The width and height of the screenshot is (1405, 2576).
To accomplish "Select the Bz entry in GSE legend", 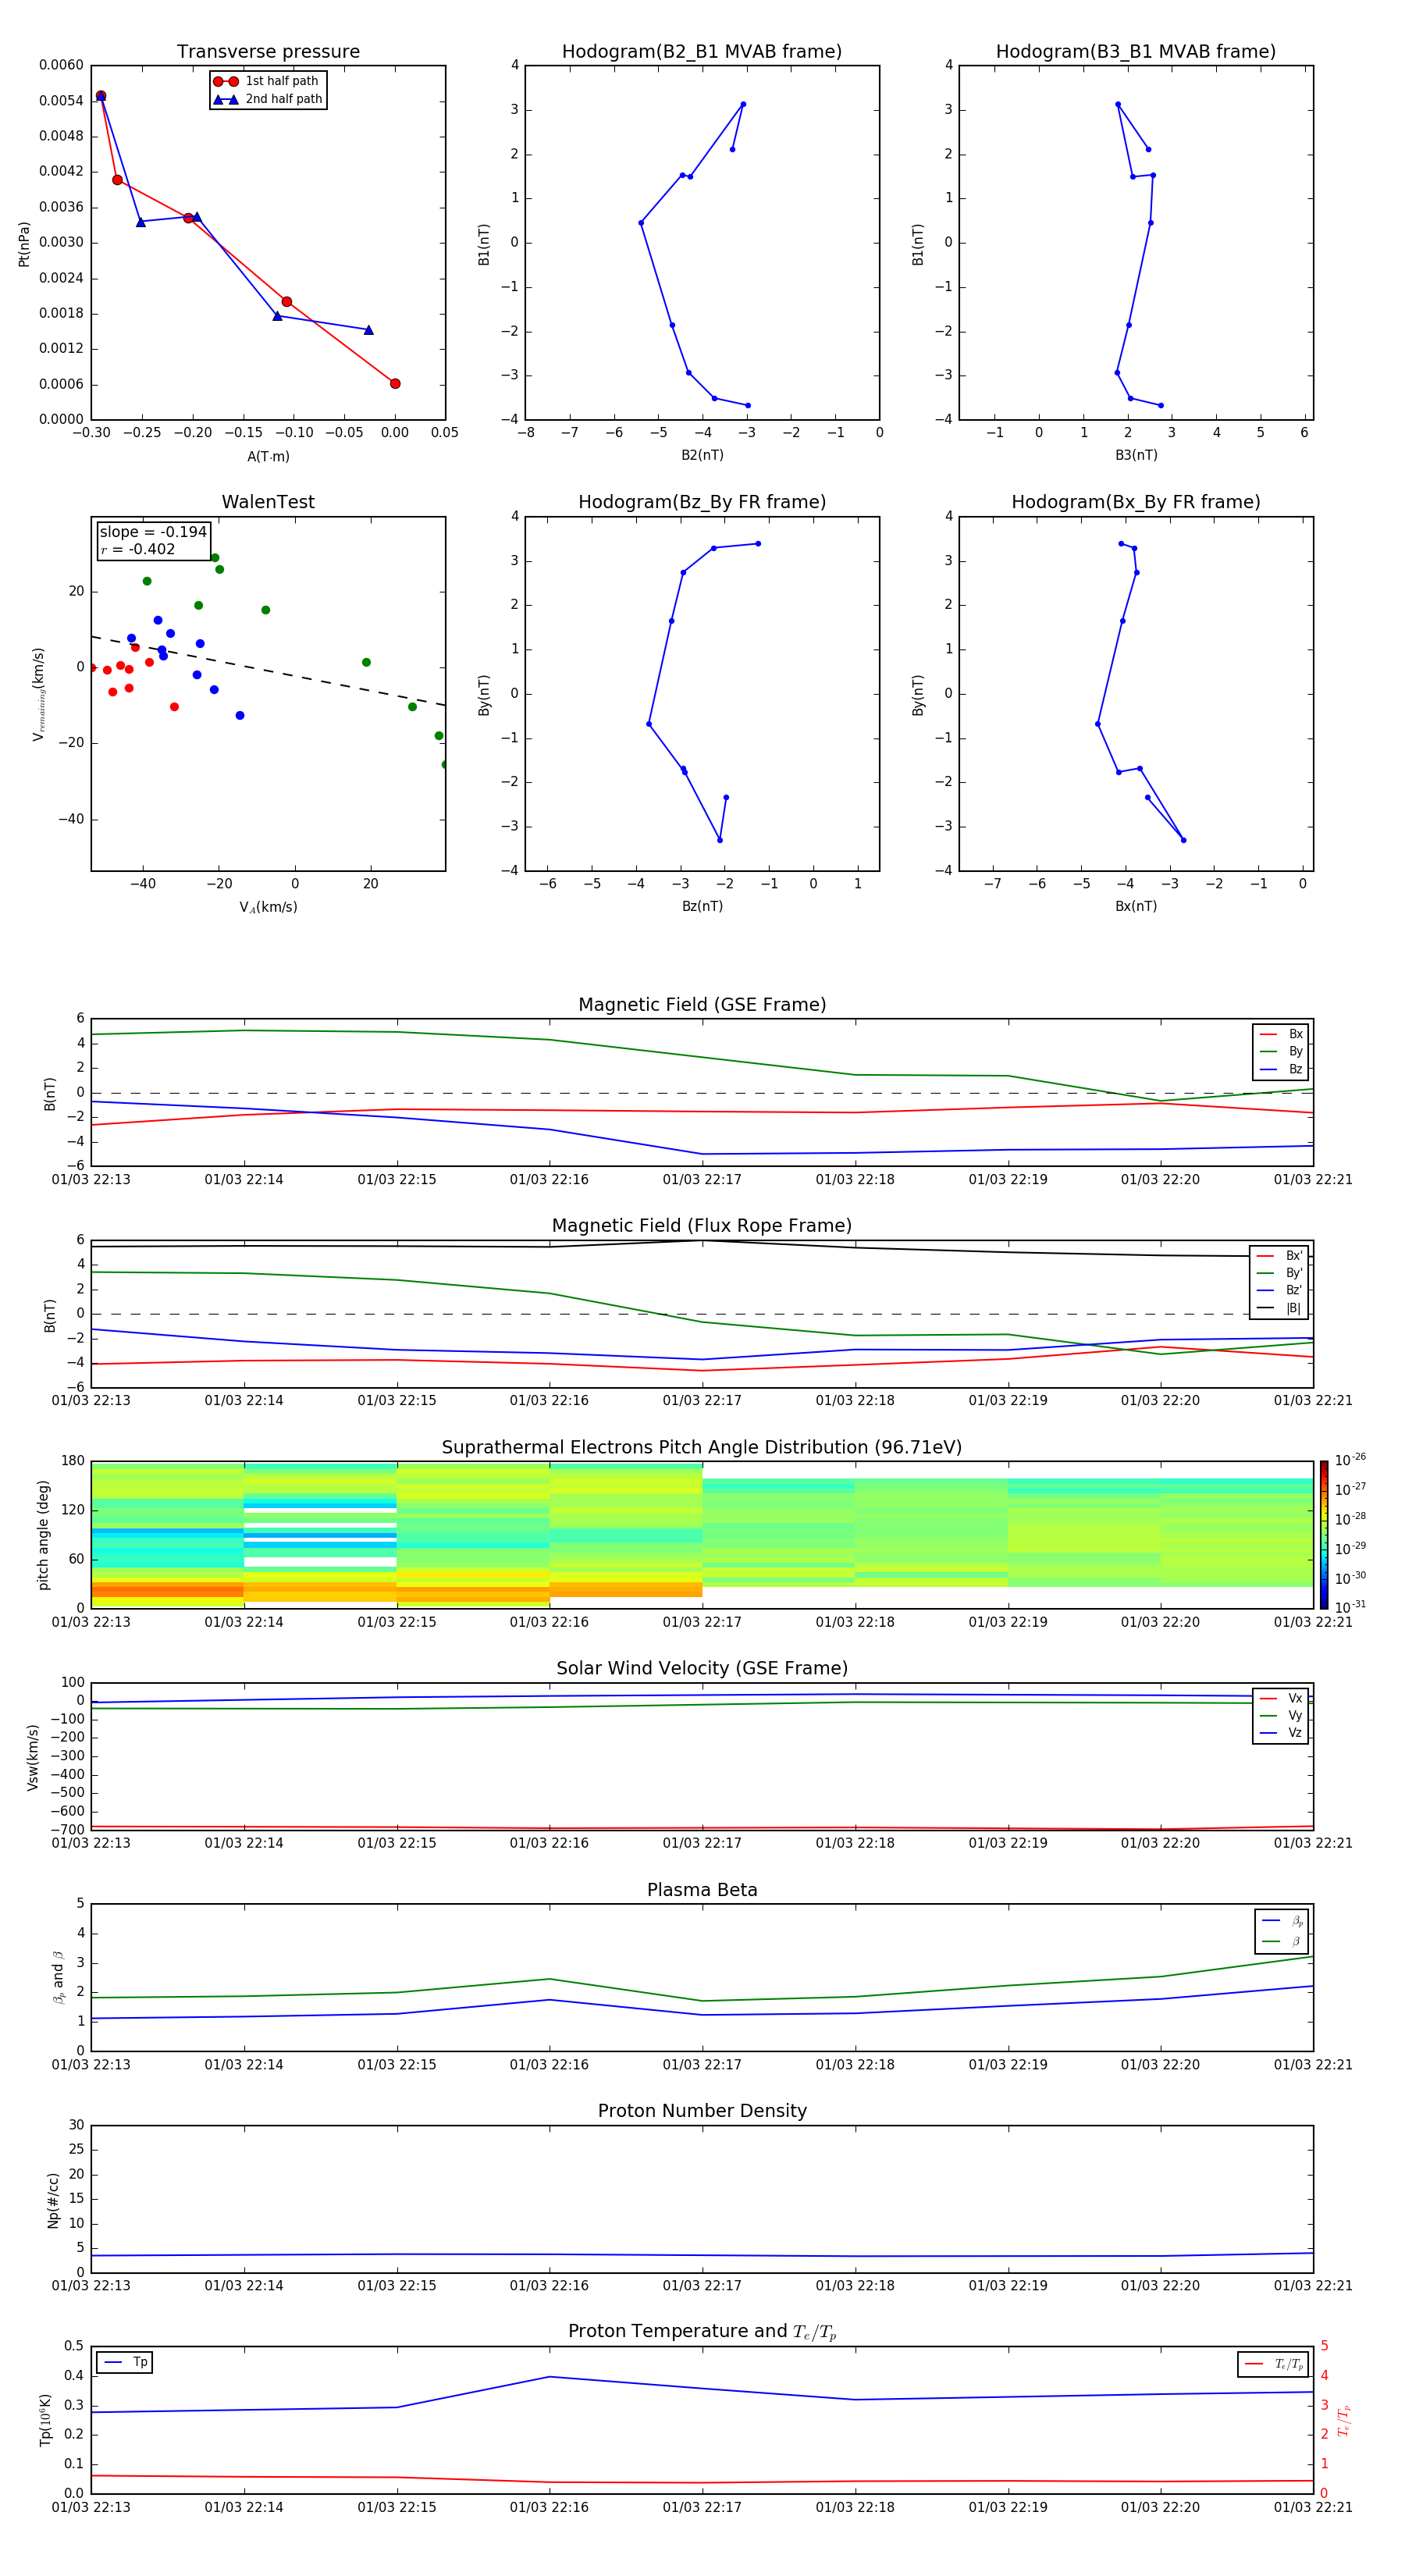I will tap(1281, 1069).
